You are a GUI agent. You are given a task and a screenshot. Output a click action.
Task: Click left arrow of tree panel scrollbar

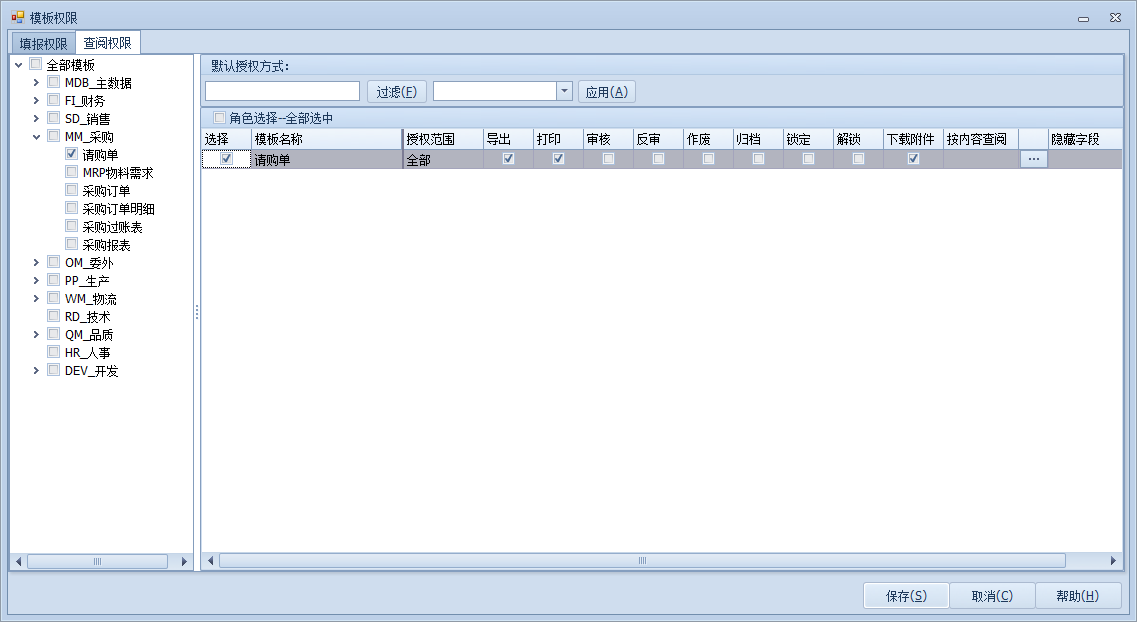(x=17, y=562)
